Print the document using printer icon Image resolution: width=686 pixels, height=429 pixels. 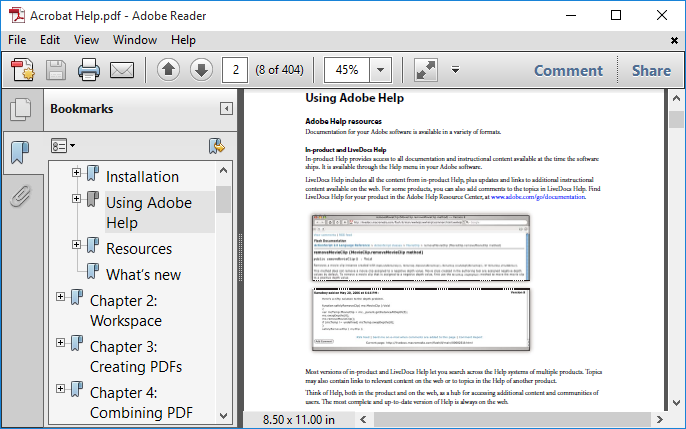pos(89,70)
